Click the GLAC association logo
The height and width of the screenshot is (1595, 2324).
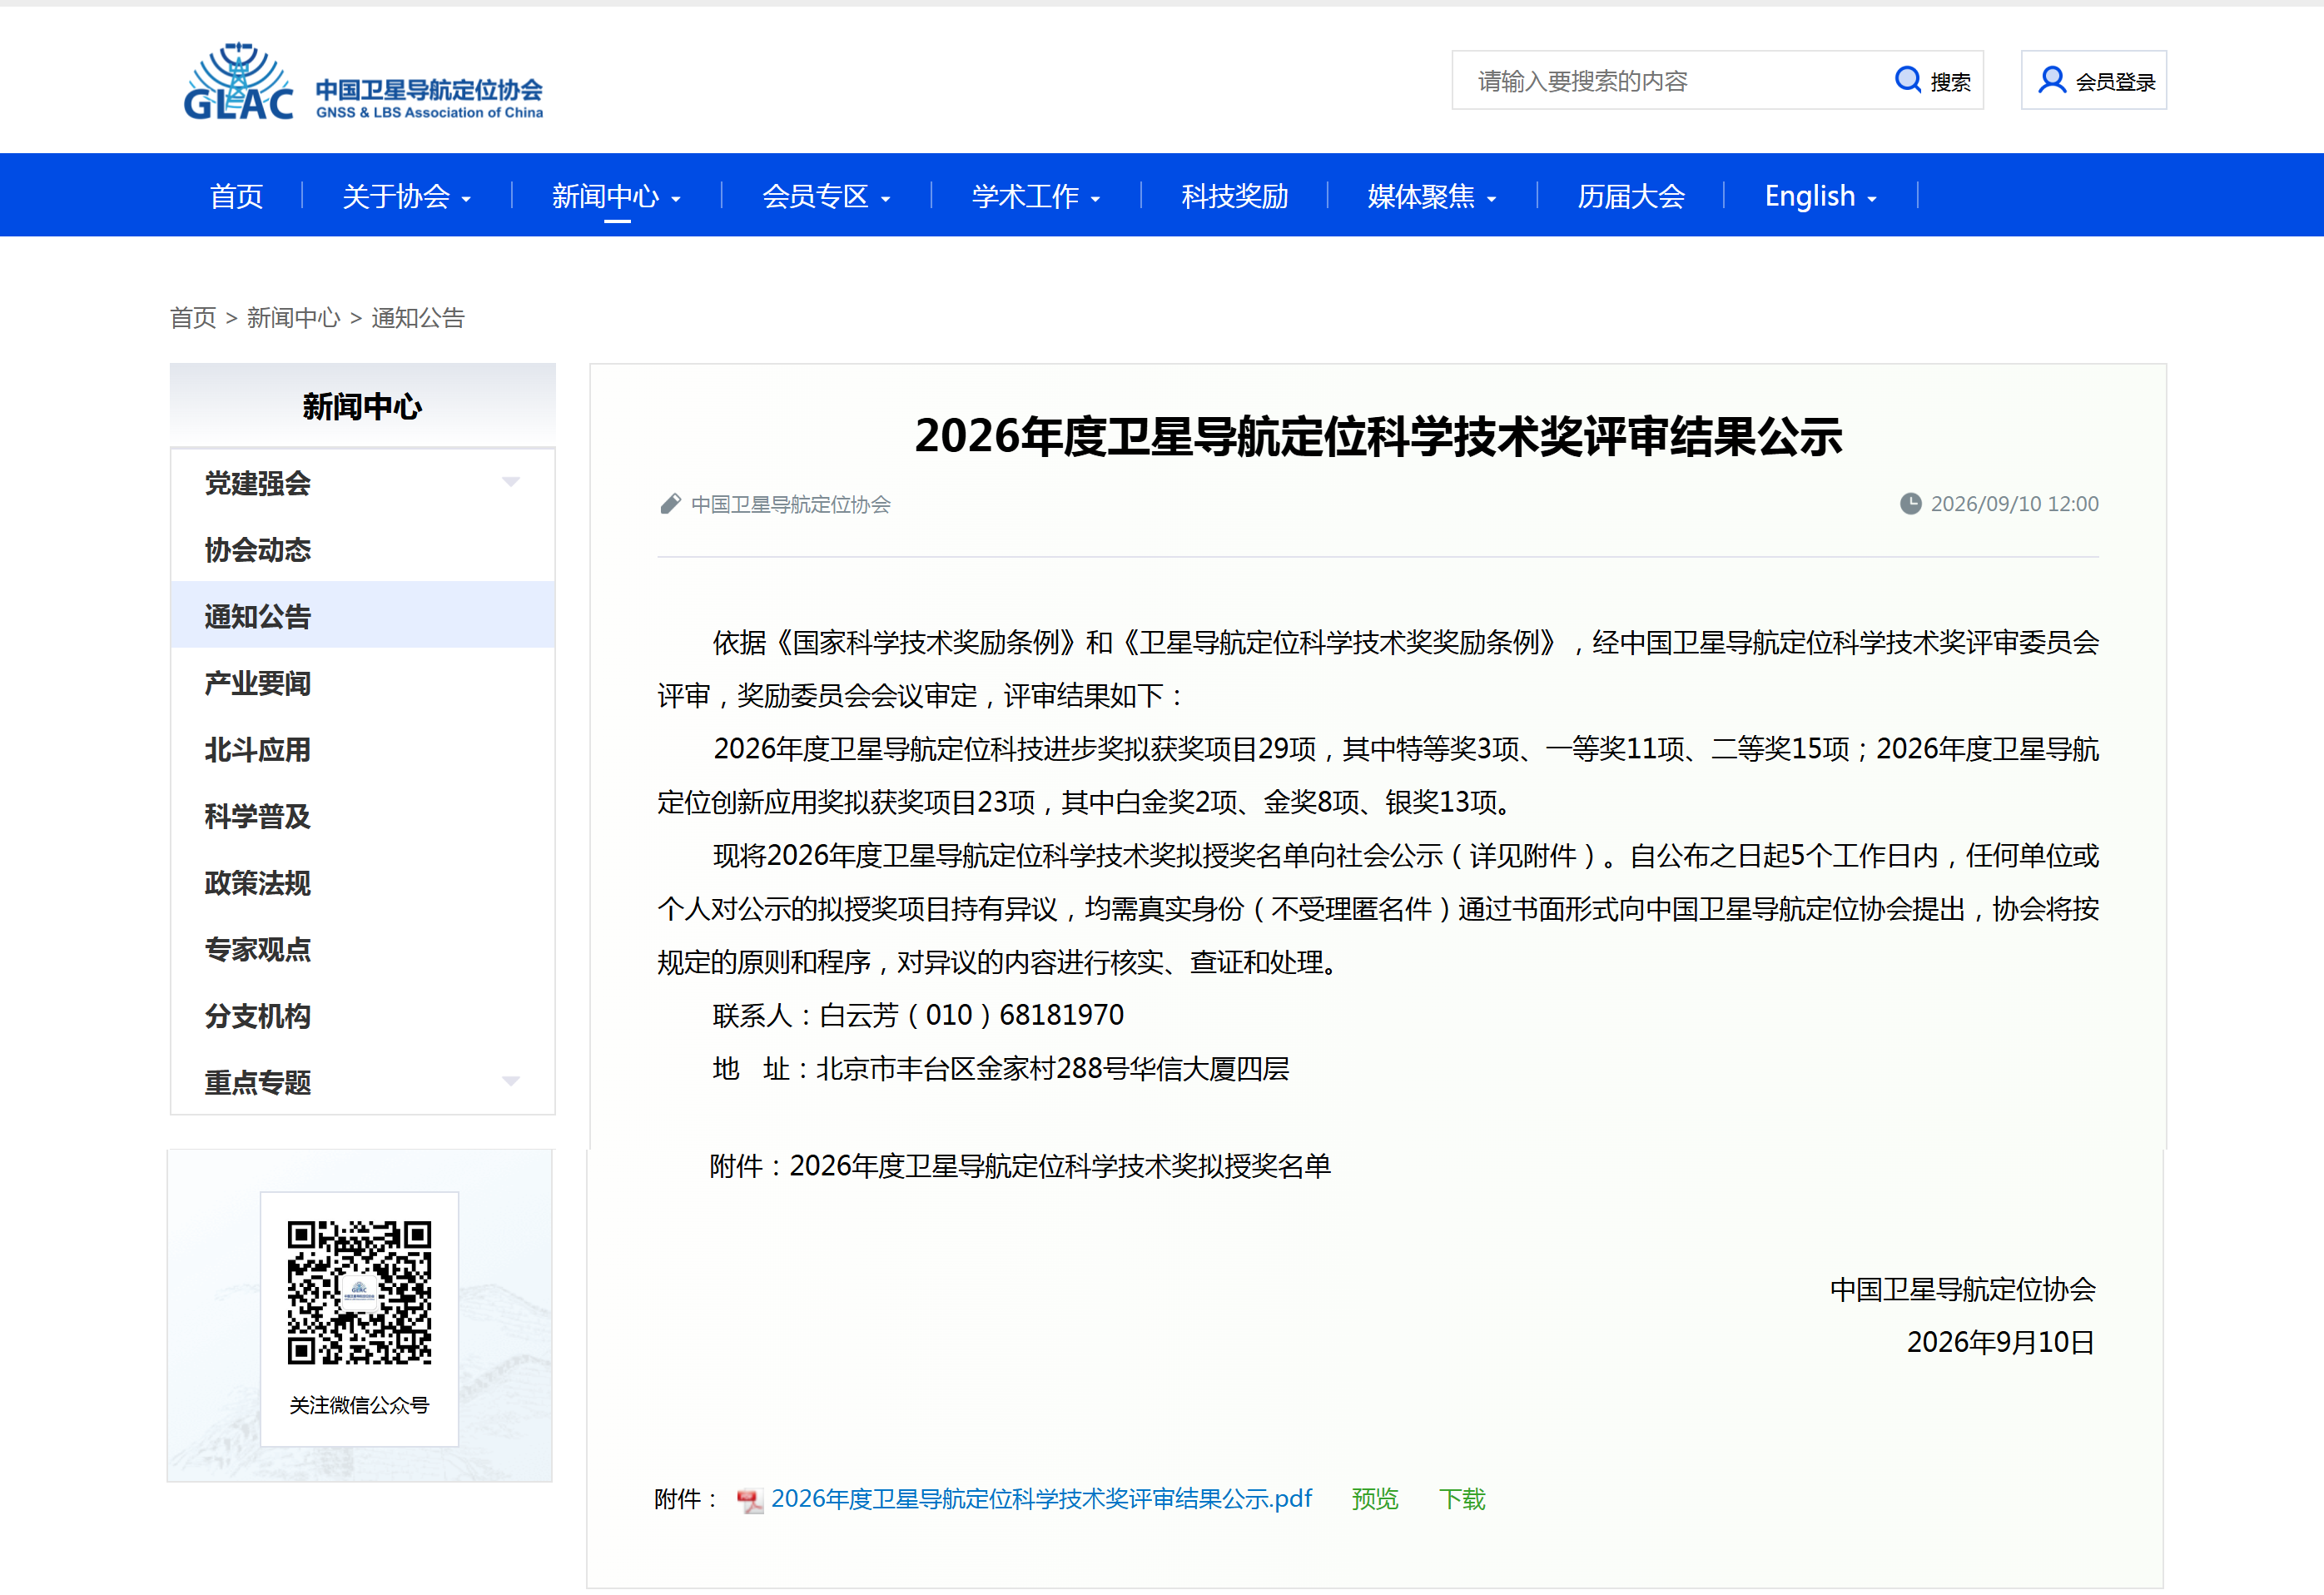click(363, 82)
